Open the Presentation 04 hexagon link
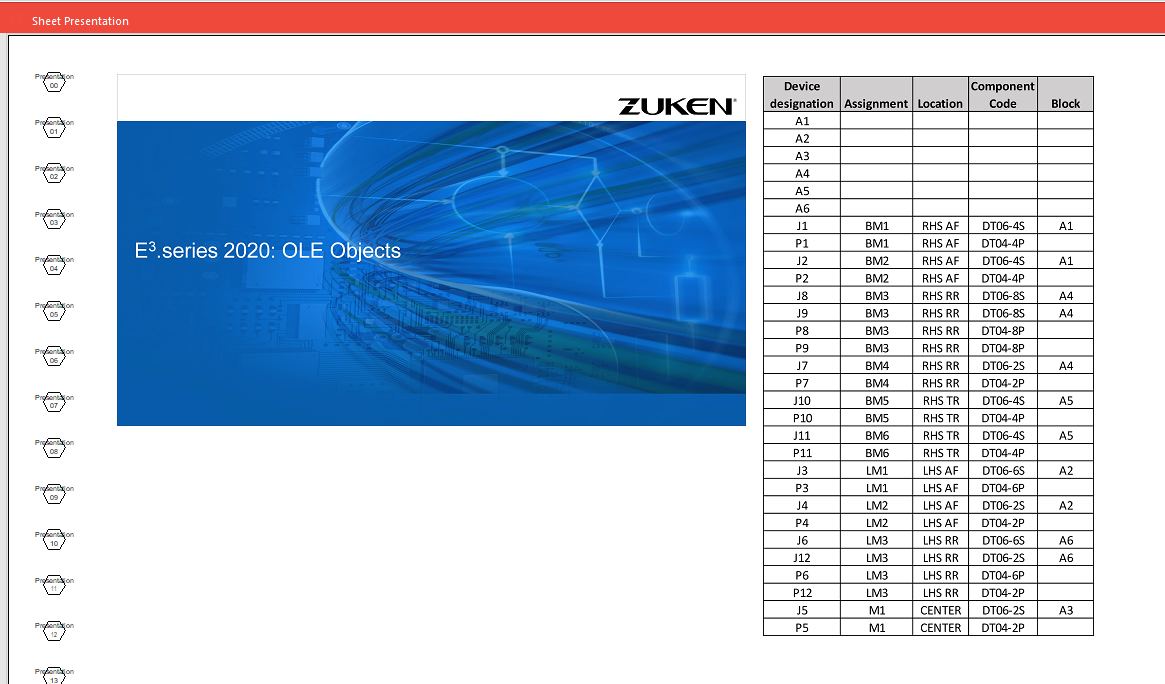The image size is (1165, 684). click(x=54, y=264)
